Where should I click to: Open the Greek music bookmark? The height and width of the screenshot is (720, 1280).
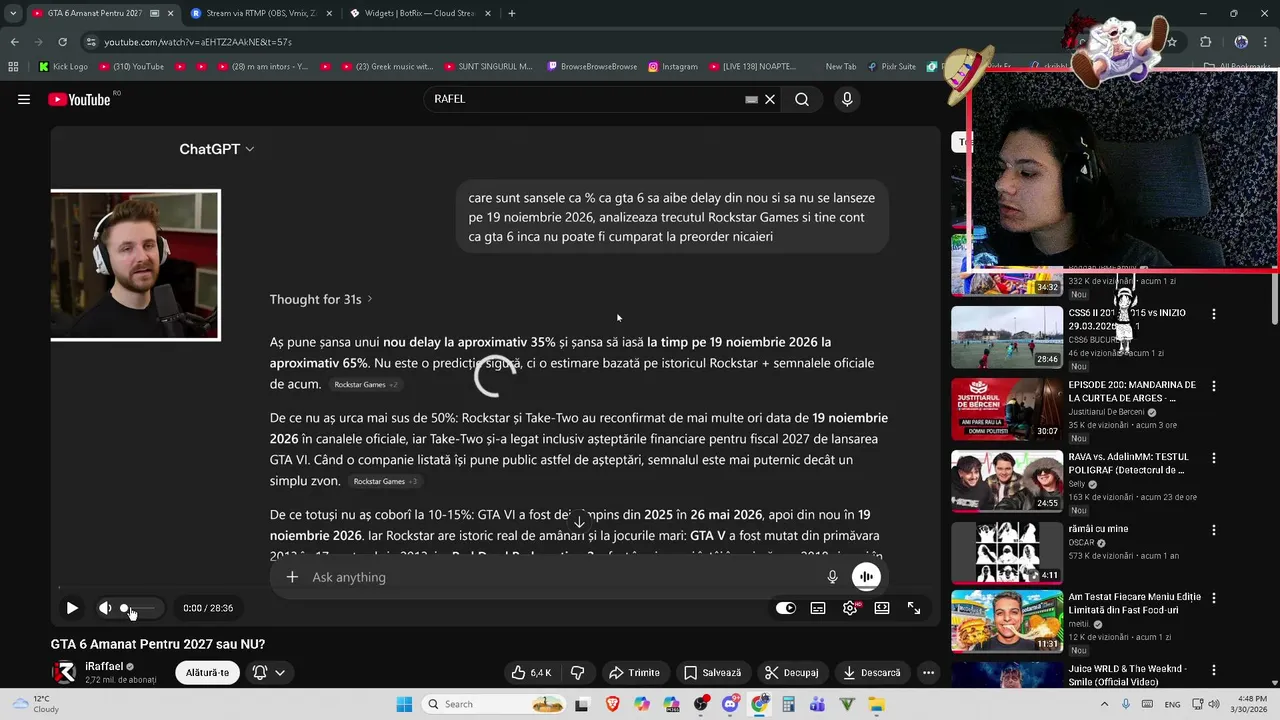tap(387, 67)
